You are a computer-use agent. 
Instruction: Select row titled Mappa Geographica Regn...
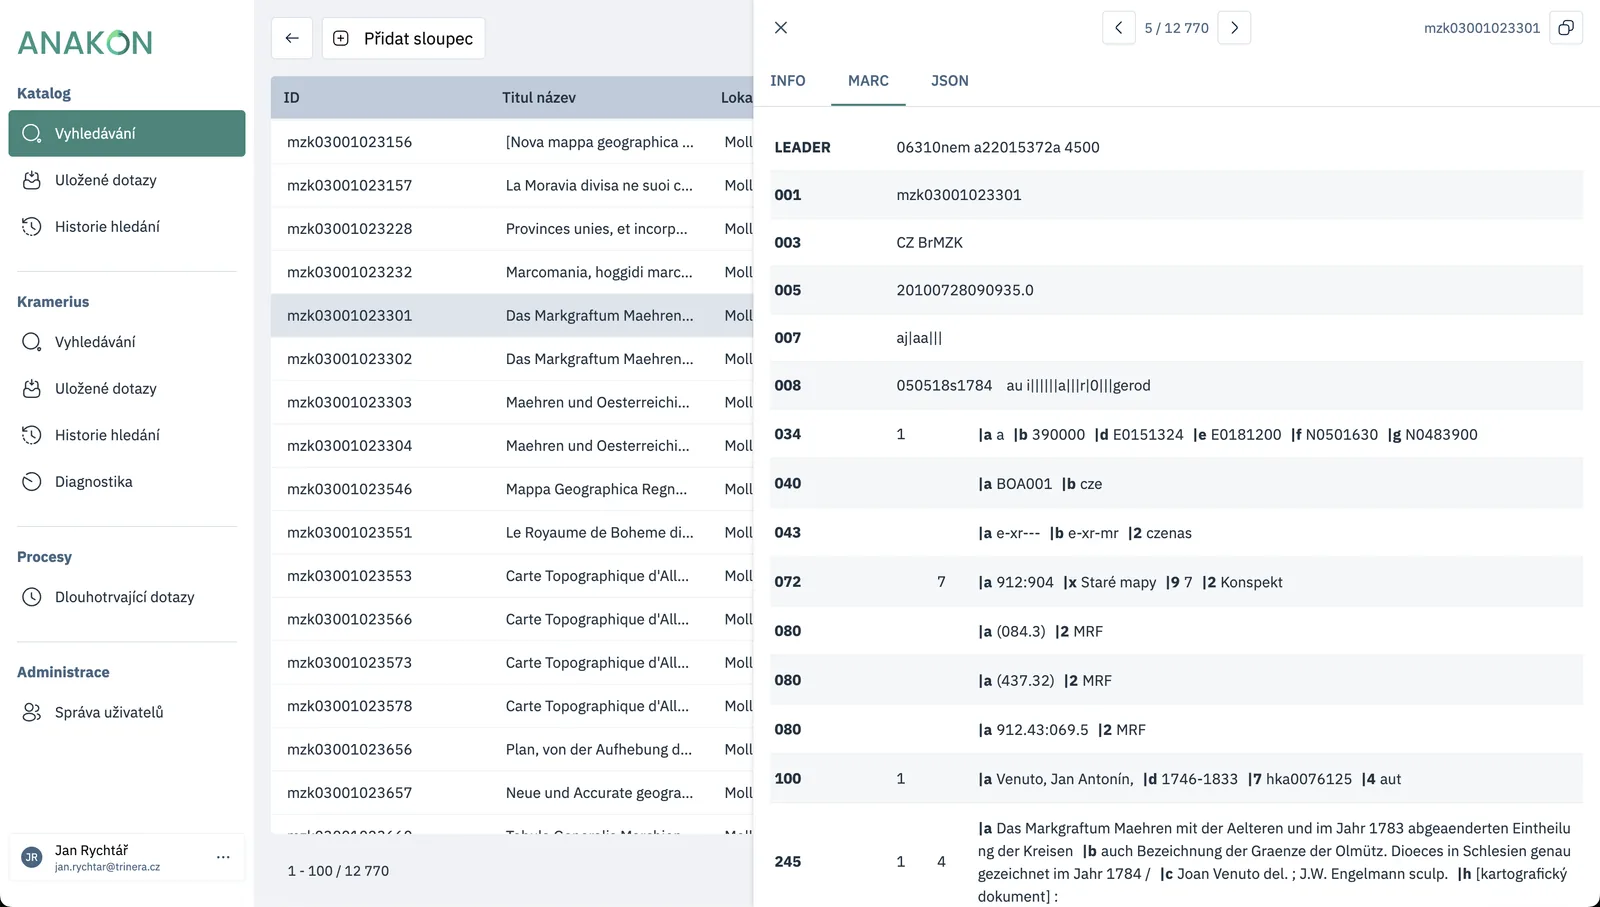coord(512,489)
